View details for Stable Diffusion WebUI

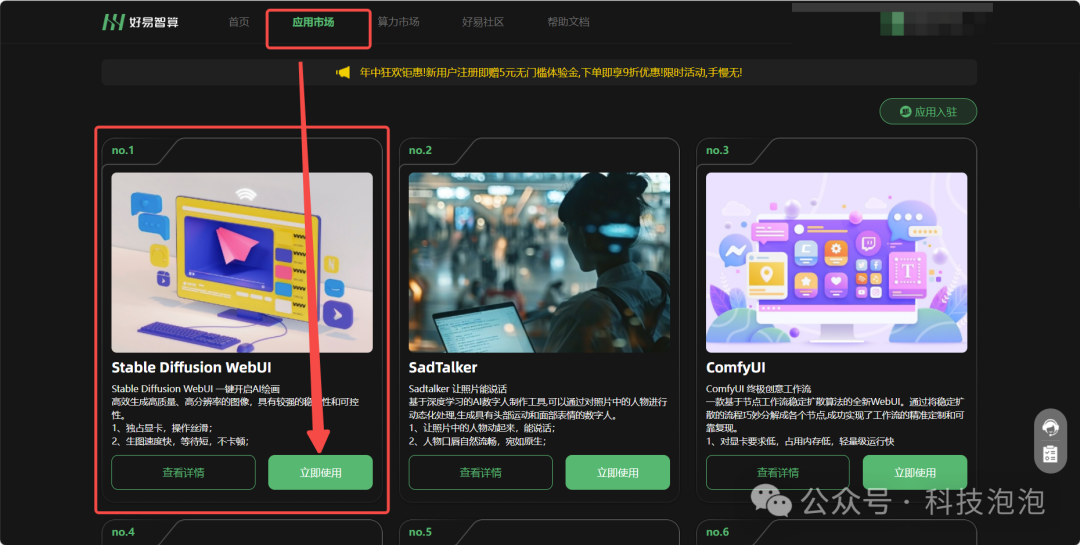183,473
